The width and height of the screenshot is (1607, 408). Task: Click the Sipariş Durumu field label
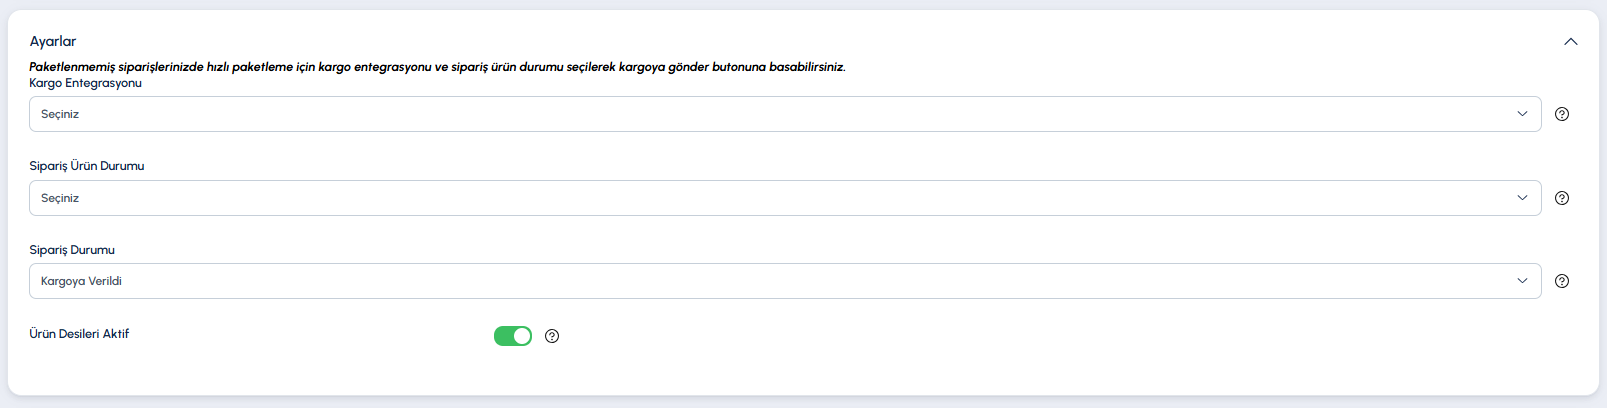pyautogui.click(x=72, y=250)
